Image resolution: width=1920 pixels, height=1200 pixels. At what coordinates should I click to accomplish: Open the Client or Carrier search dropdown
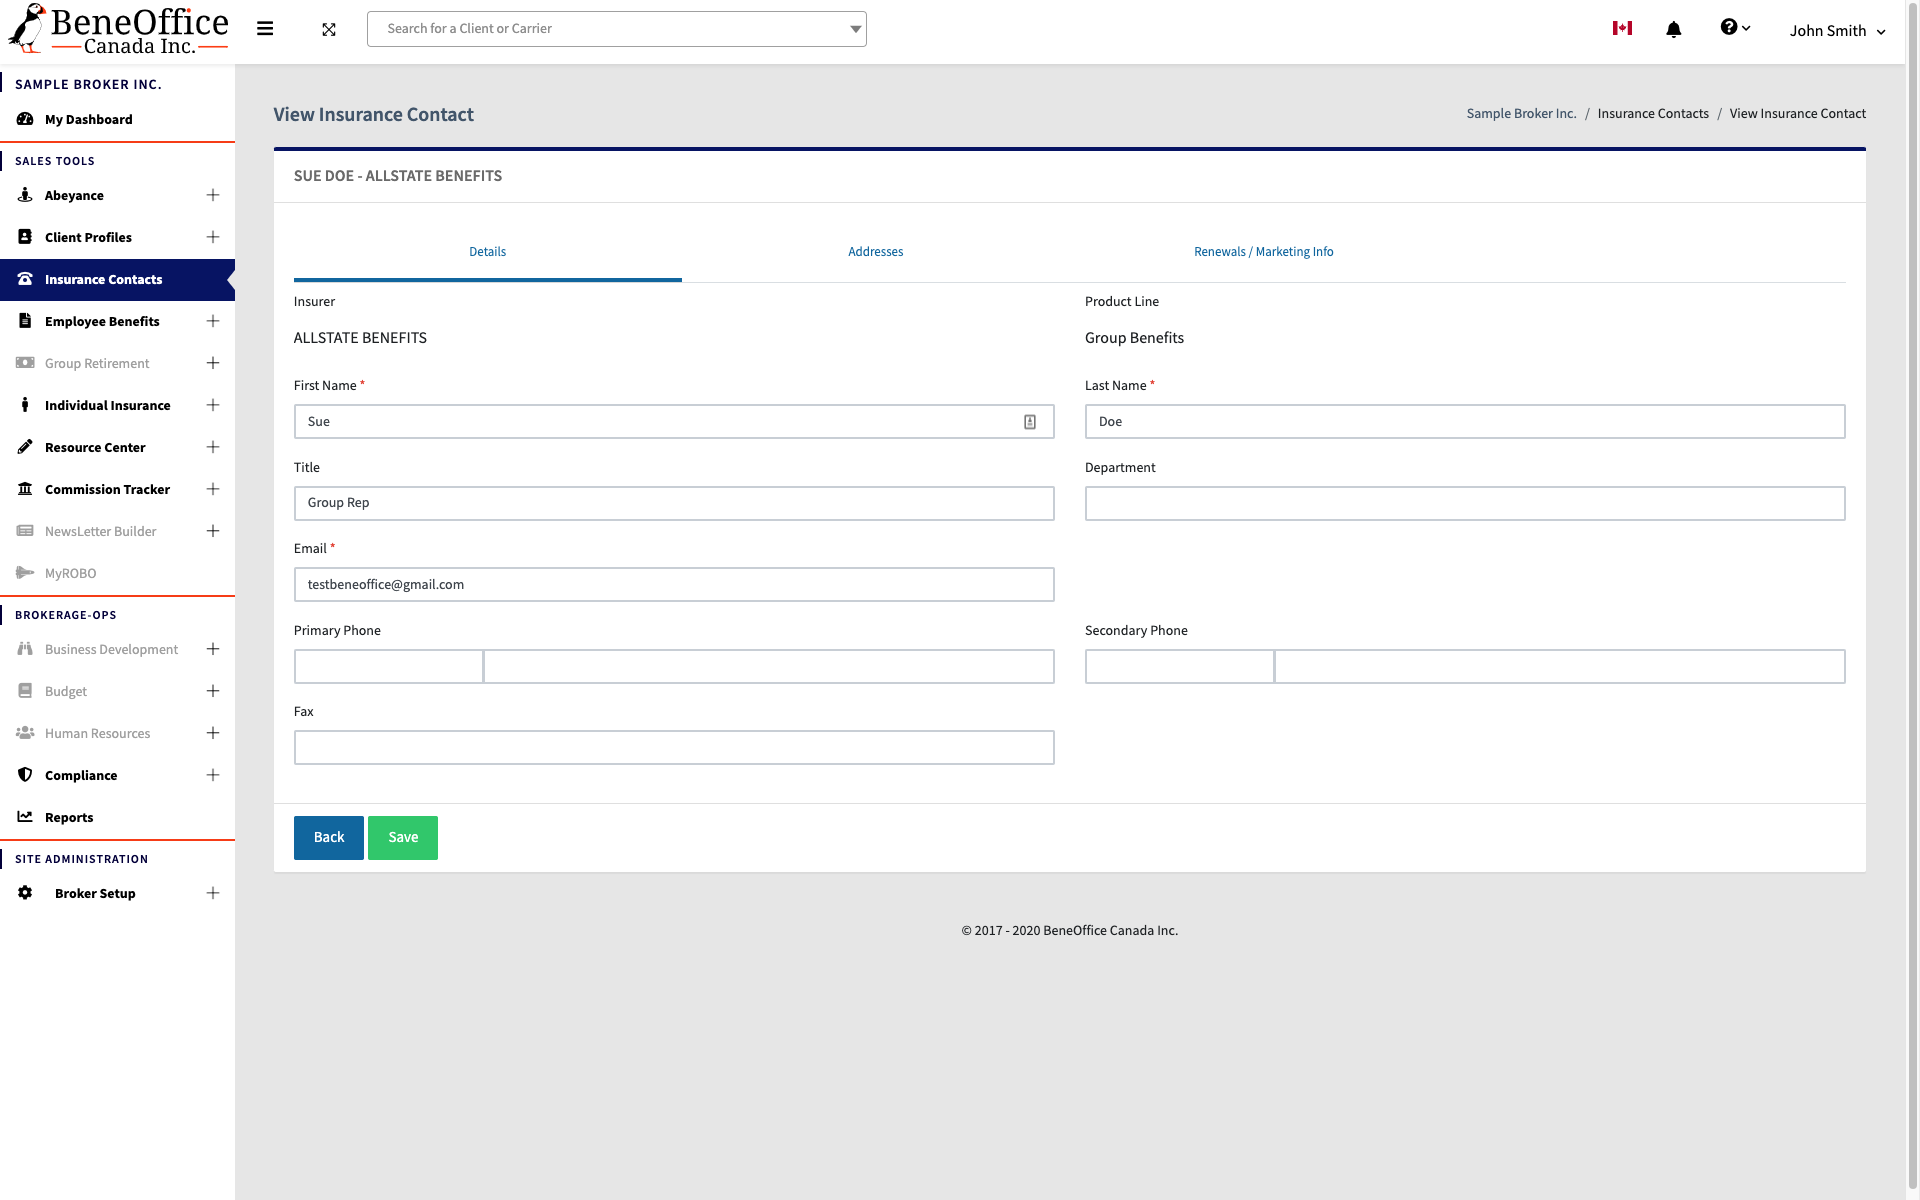click(855, 29)
